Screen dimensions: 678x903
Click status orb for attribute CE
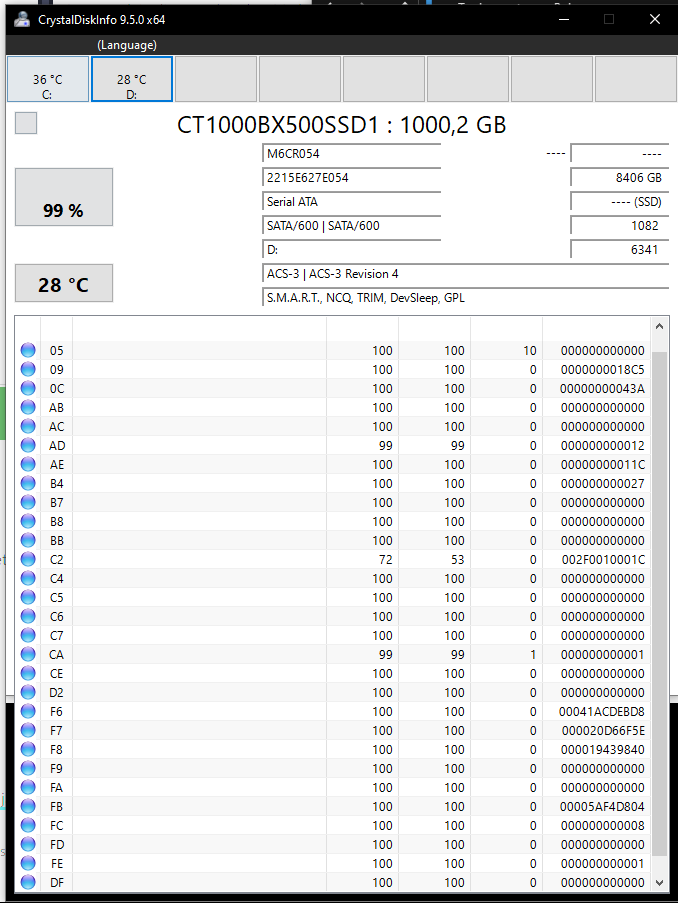coord(28,673)
